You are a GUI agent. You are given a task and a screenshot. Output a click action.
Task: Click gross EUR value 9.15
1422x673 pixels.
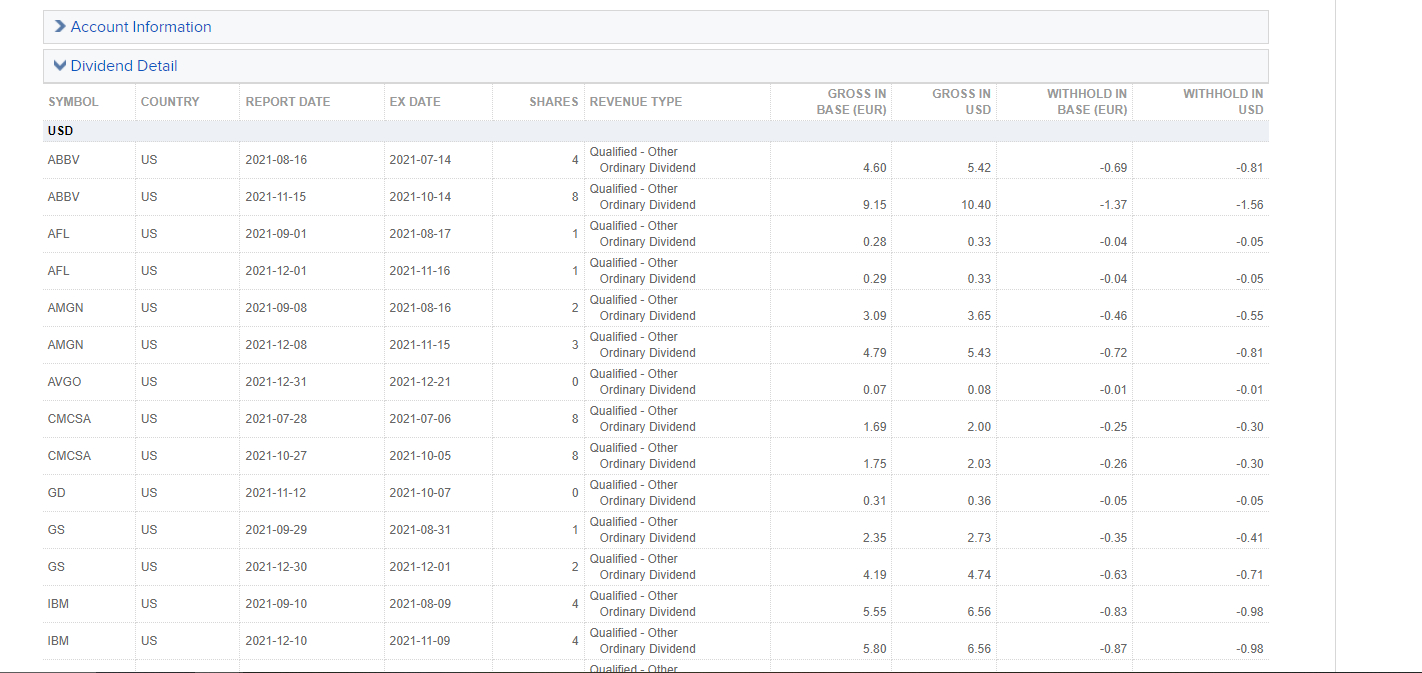coord(875,205)
